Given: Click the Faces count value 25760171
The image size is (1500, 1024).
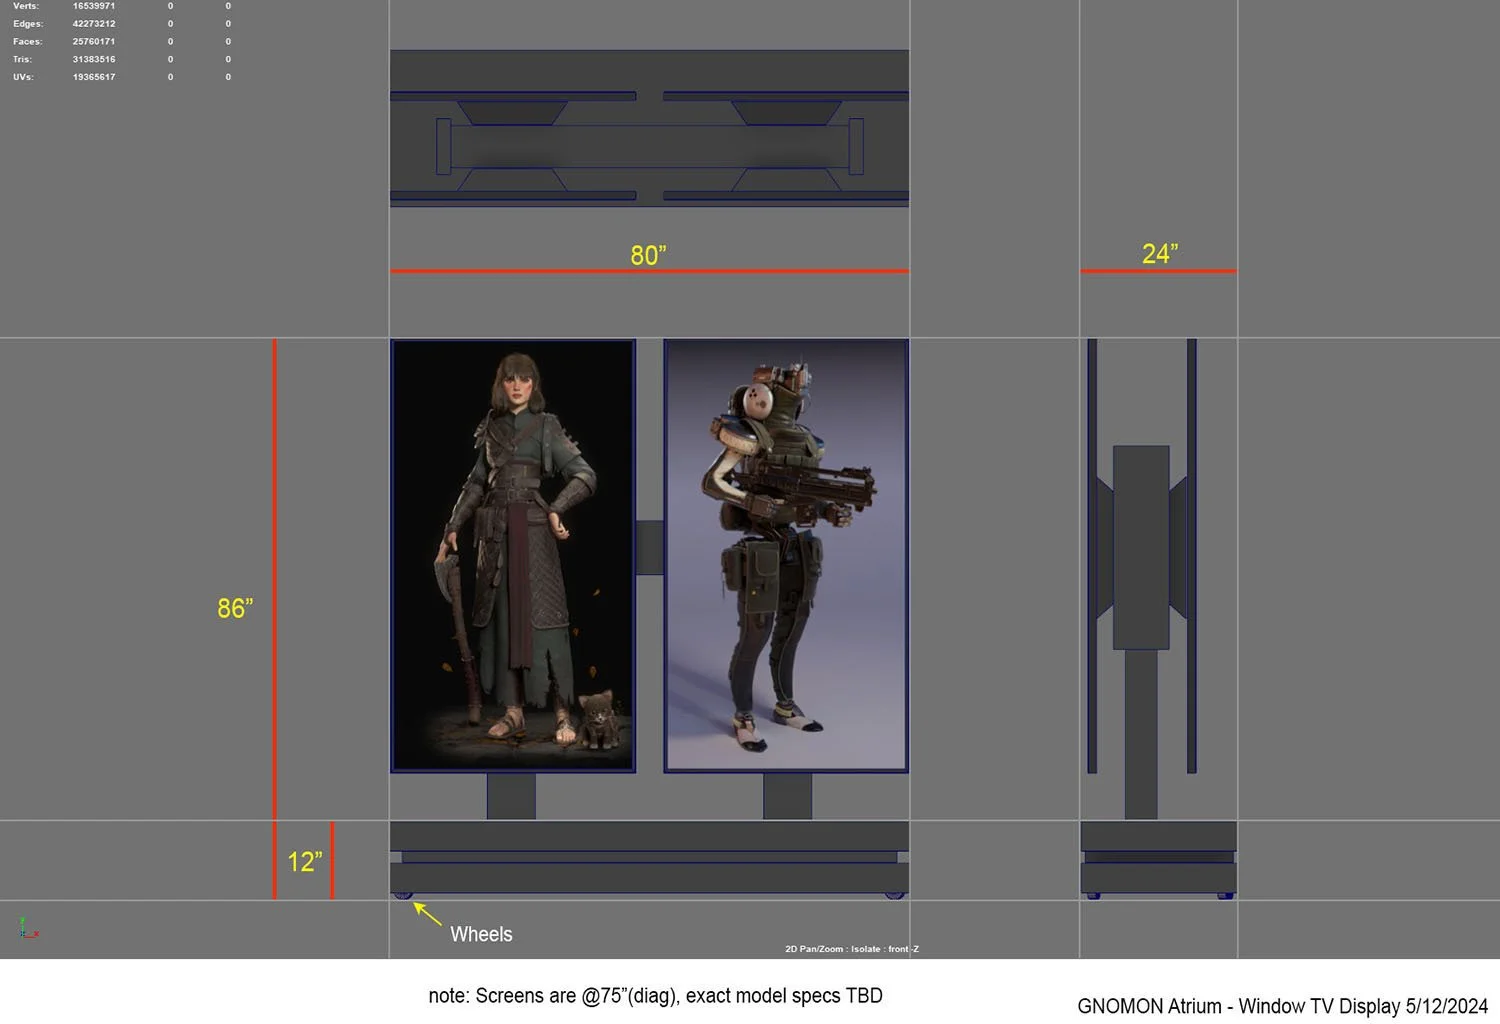Looking at the screenshot, I should [x=94, y=42].
